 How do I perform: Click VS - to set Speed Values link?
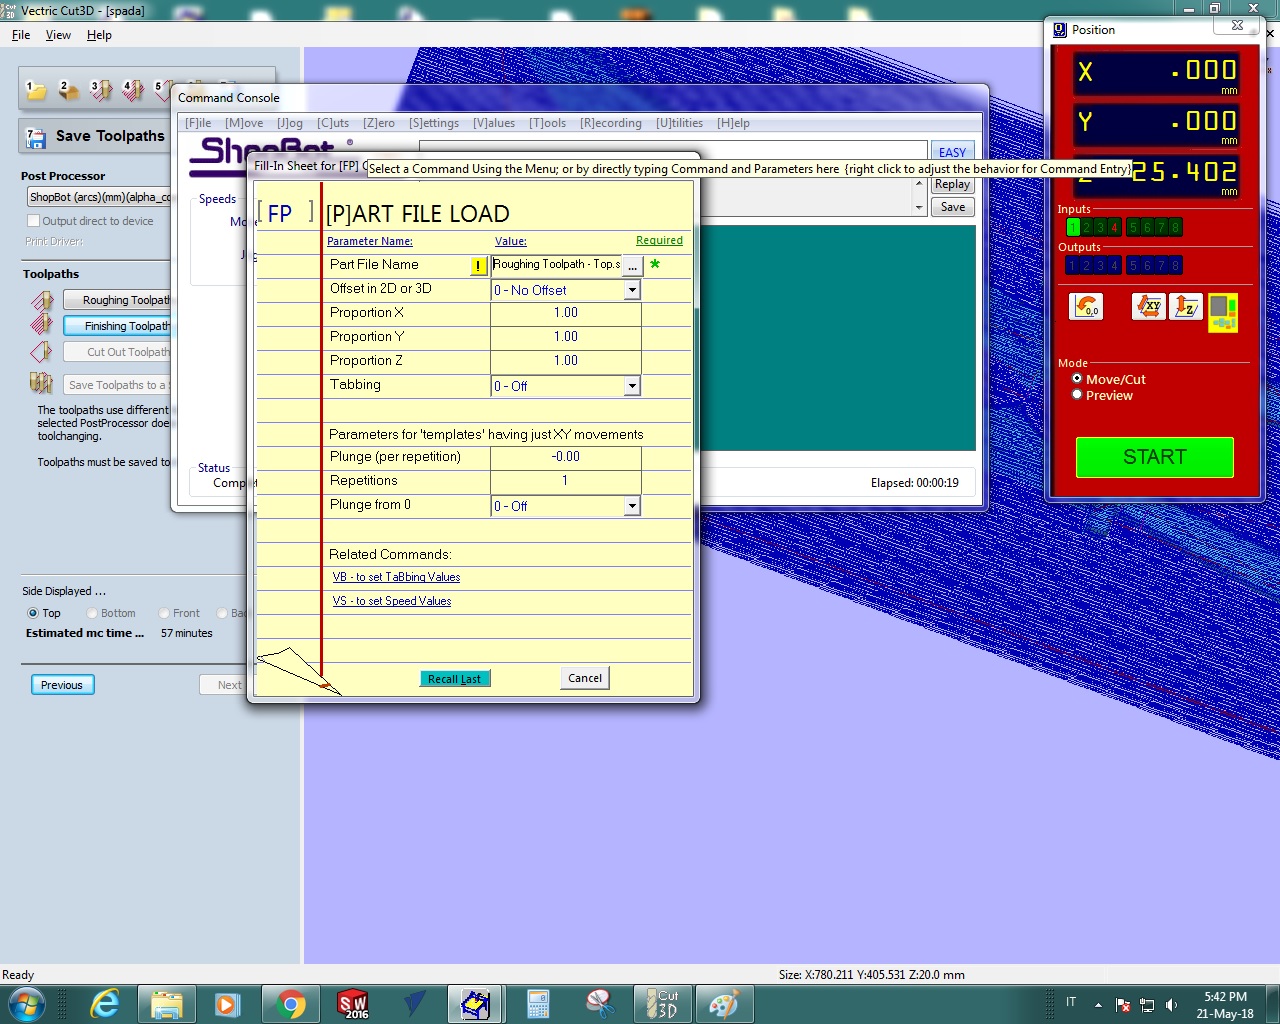coord(392,601)
